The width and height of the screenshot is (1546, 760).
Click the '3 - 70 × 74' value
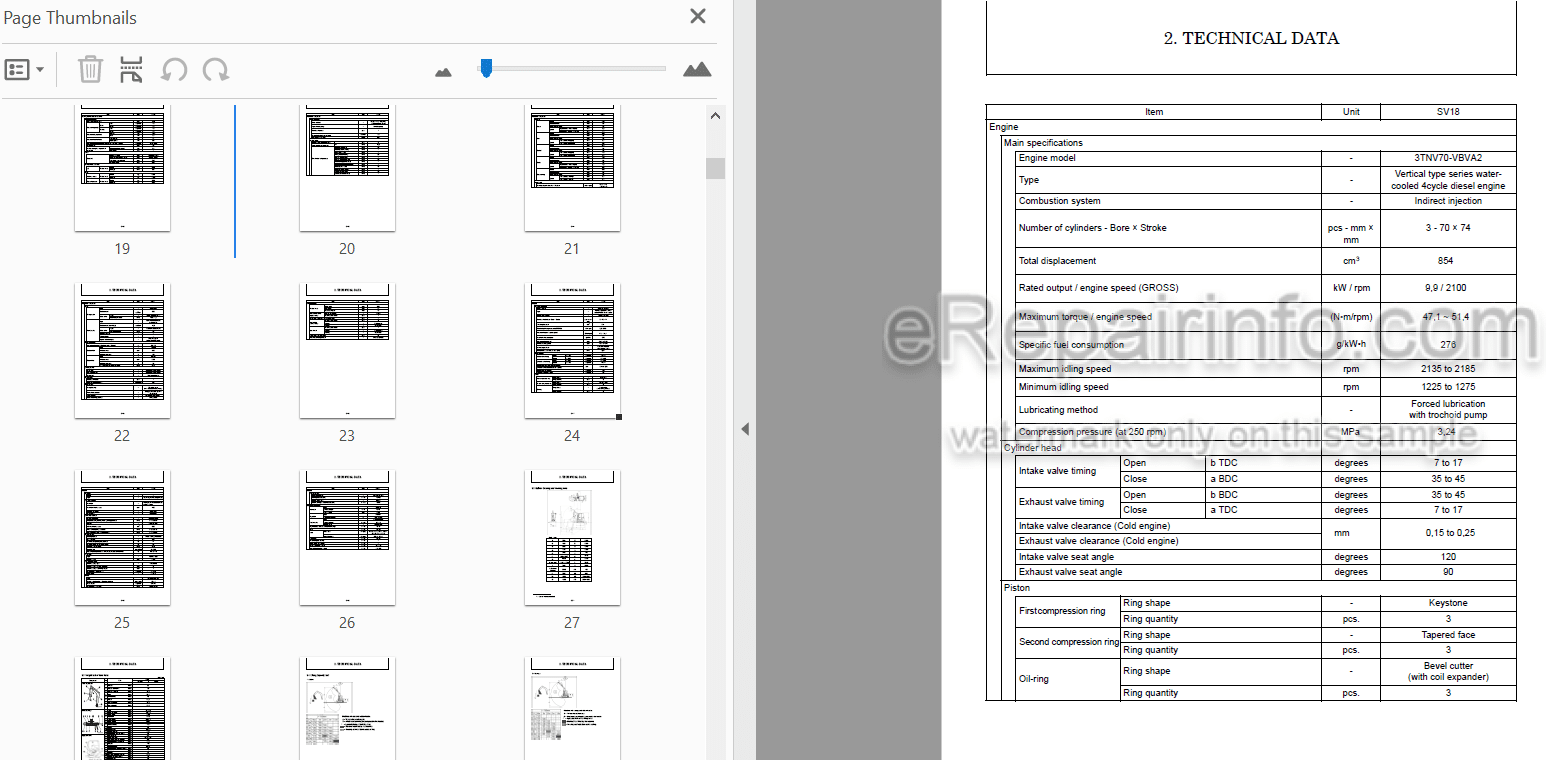point(1448,228)
